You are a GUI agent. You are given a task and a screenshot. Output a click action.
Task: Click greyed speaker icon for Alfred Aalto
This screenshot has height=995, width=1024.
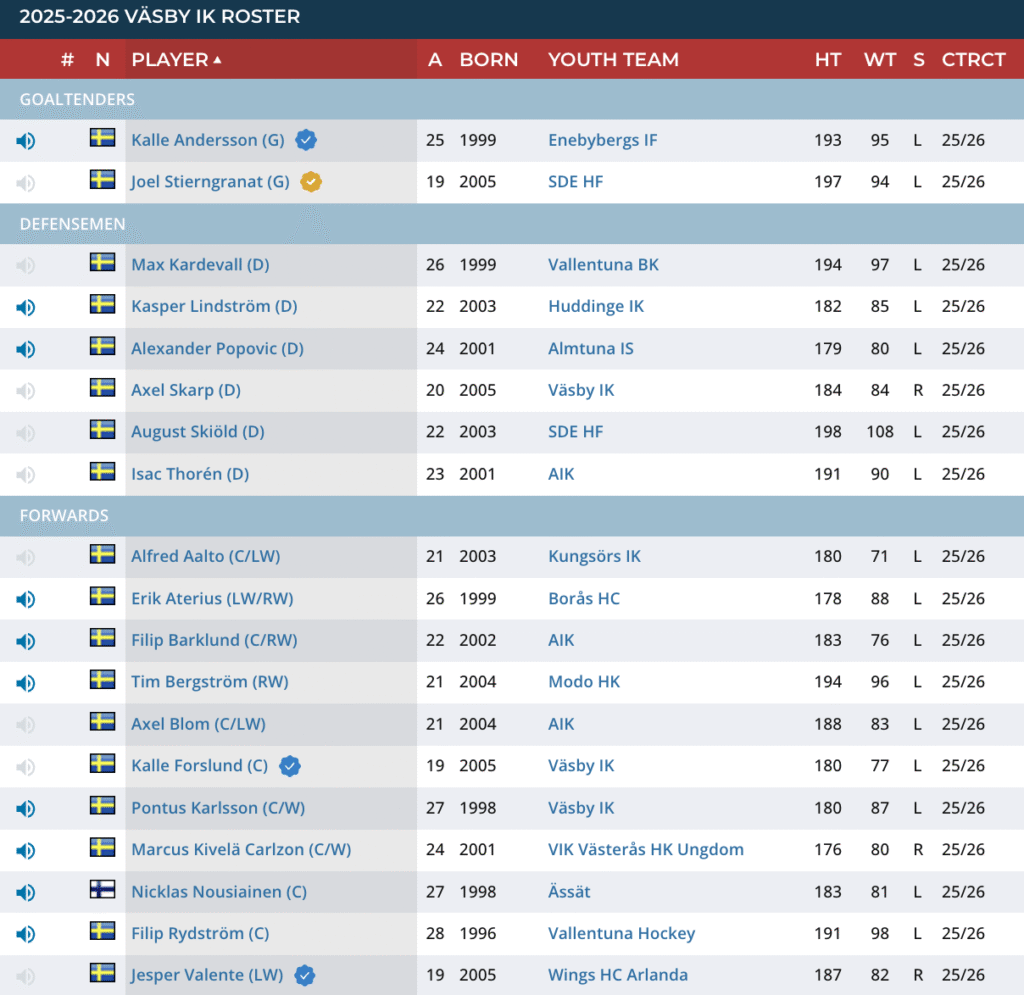pyautogui.click(x=25, y=558)
